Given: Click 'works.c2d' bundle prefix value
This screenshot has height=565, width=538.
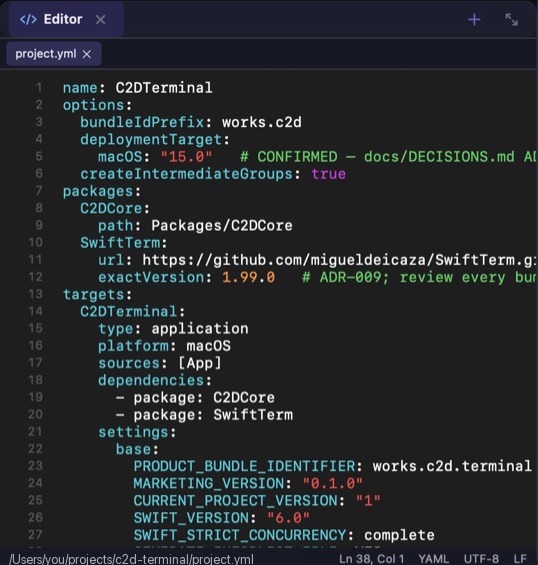Looking at the screenshot, I should click(262, 123).
